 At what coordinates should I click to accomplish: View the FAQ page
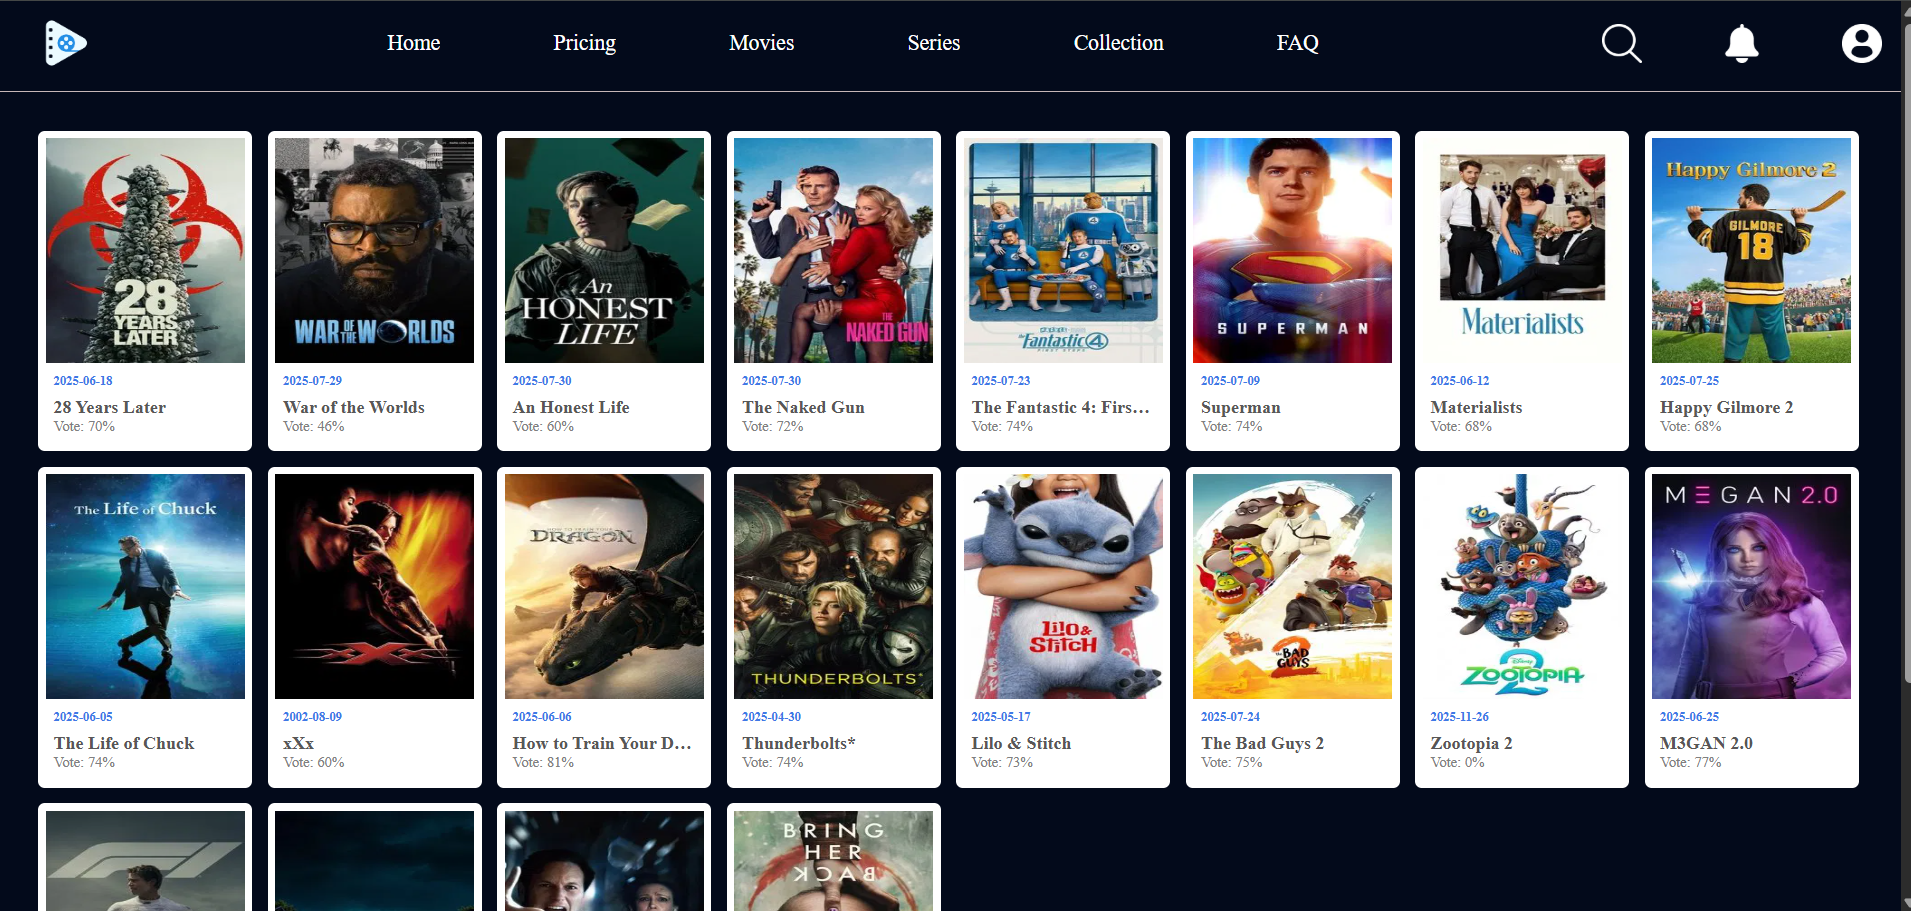(1297, 43)
